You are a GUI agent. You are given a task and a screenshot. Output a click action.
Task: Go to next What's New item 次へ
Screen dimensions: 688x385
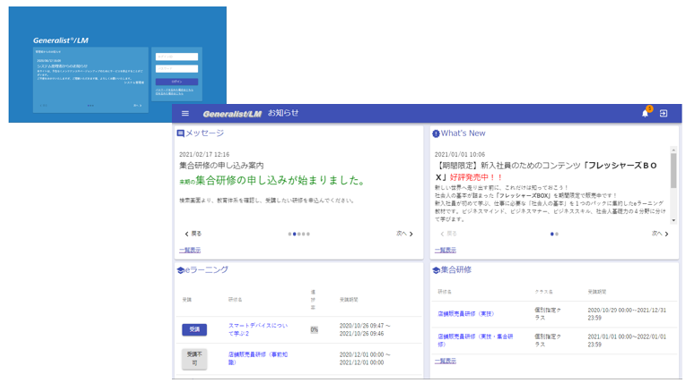pyautogui.click(x=660, y=234)
